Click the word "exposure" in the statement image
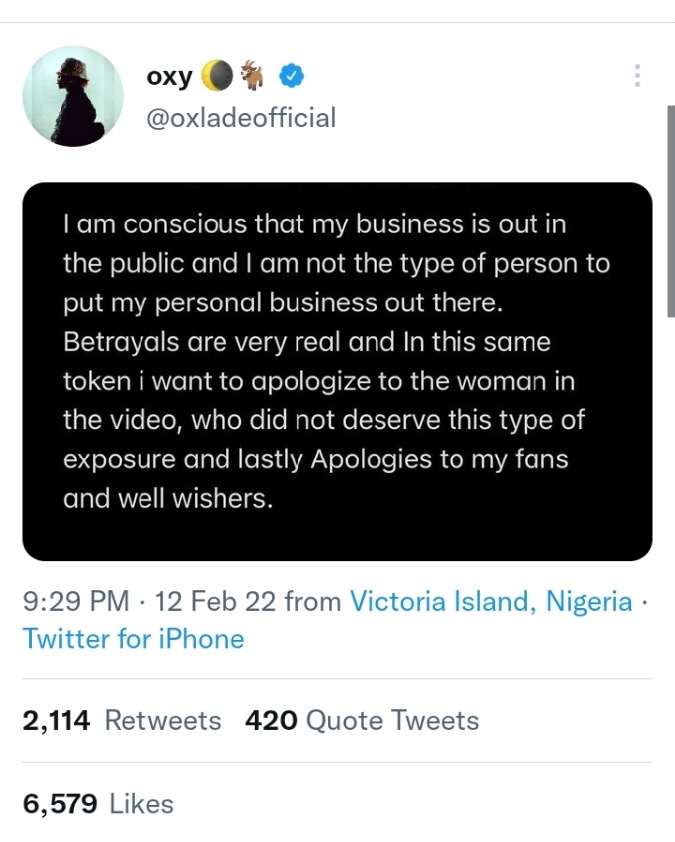This screenshot has width=675, height=842. (115, 459)
